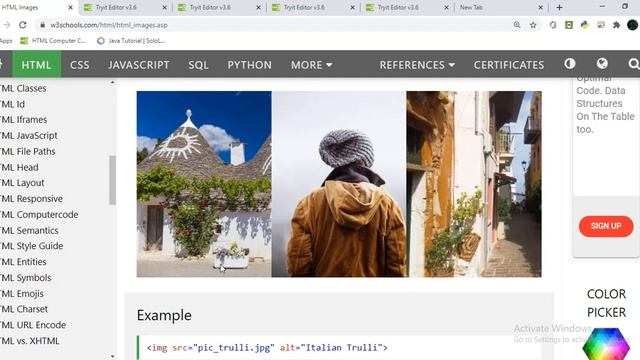The height and width of the screenshot is (360, 640).
Task: Click the girl in jacket image
Action: click(339, 184)
